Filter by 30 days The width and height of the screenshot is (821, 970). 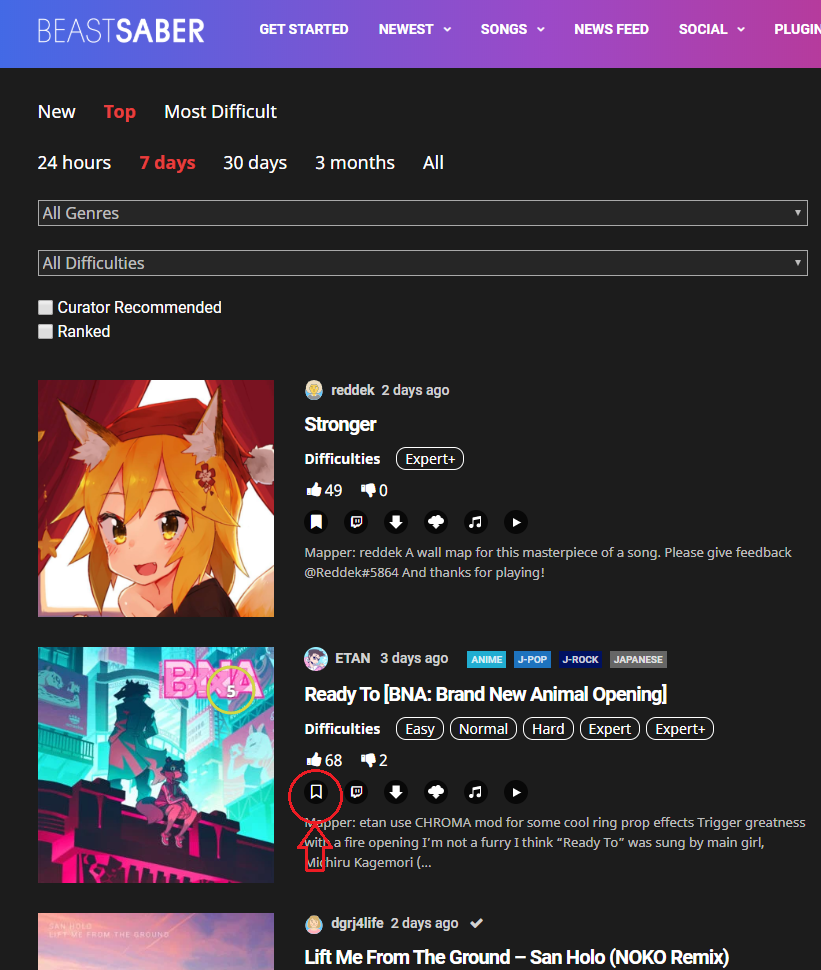[x=255, y=162]
